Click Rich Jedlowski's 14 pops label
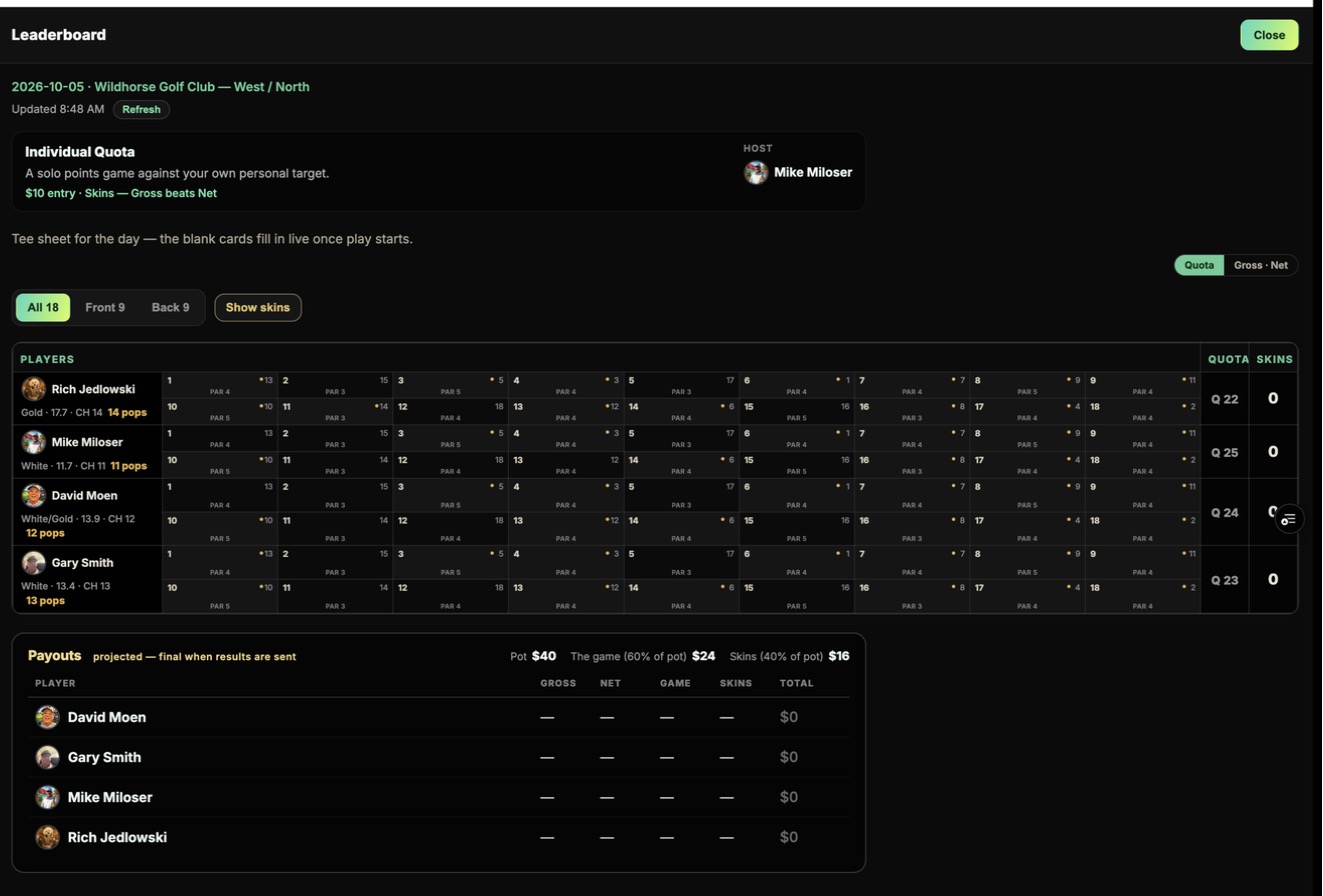 [x=127, y=412]
